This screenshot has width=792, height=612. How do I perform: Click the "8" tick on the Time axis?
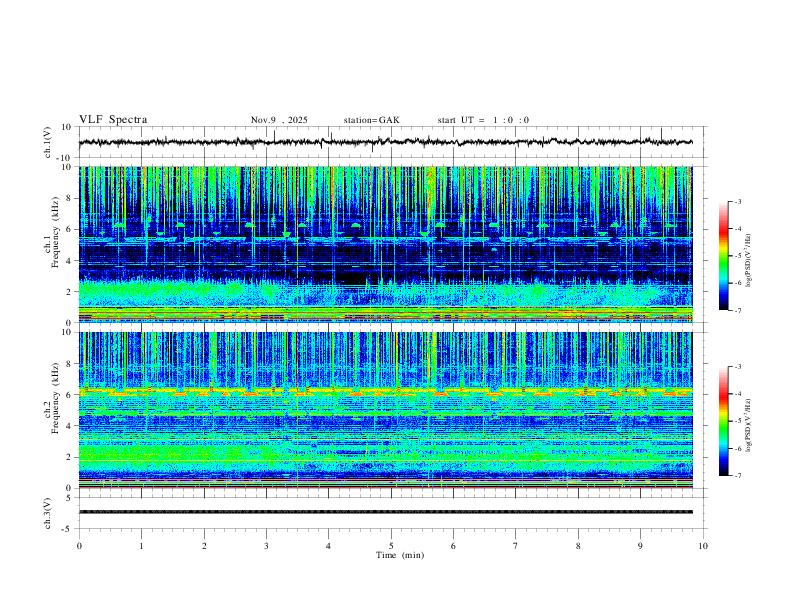pyautogui.click(x=578, y=546)
